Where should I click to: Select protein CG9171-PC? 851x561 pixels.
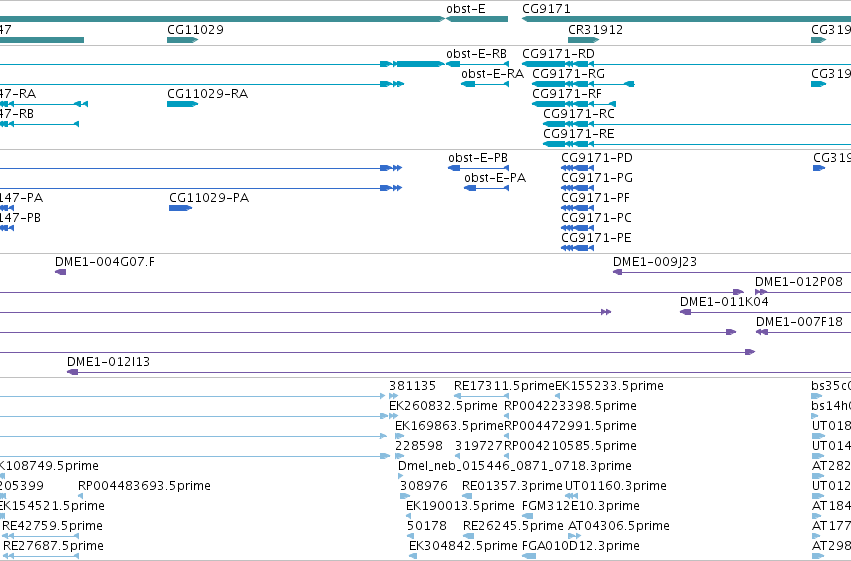pos(577,228)
